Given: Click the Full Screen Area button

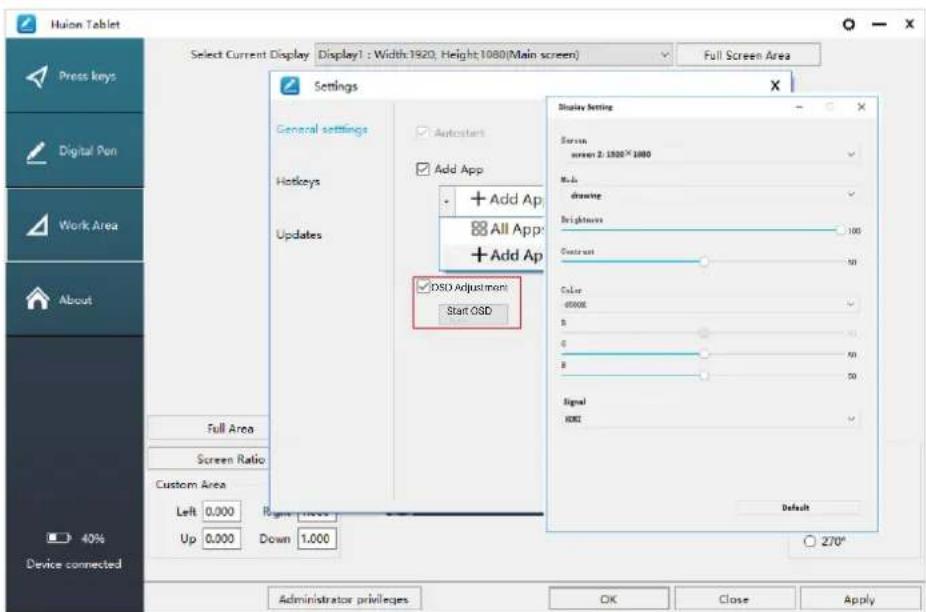Looking at the screenshot, I should 748,55.
